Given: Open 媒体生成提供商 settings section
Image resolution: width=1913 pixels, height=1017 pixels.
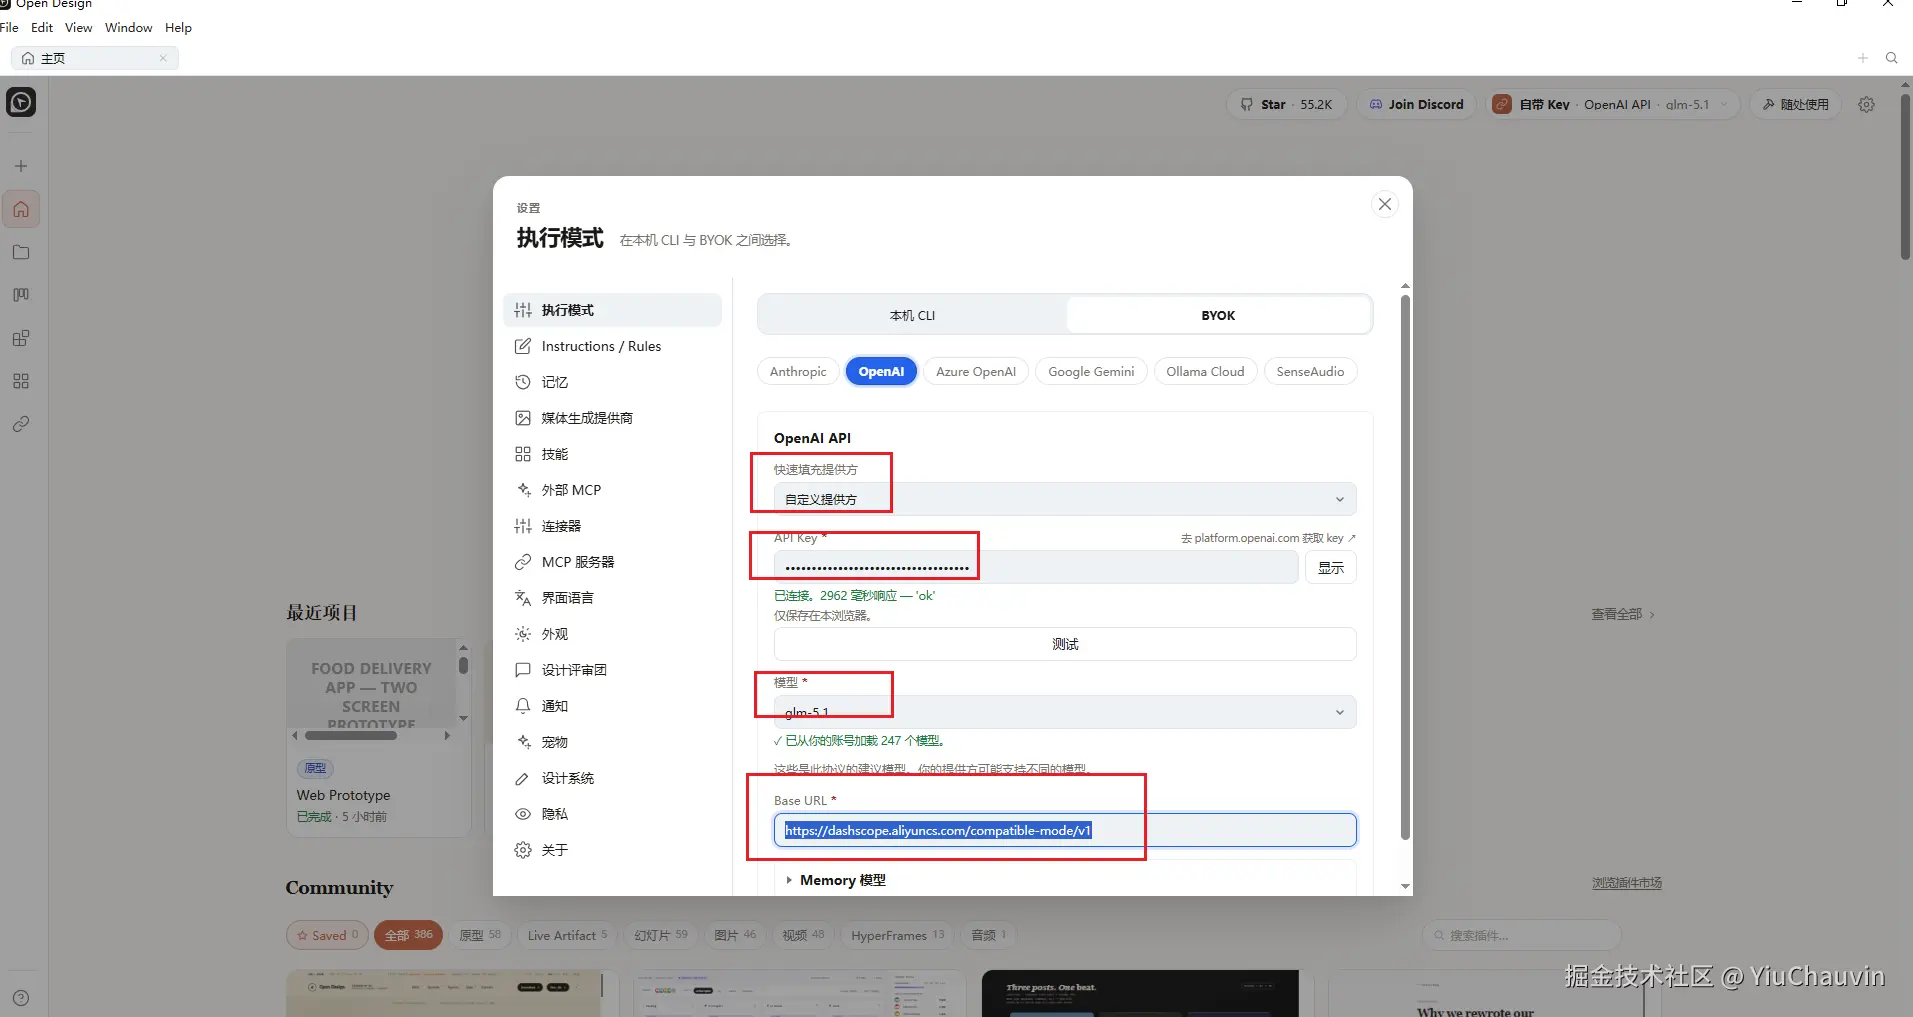Looking at the screenshot, I should point(612,418).
